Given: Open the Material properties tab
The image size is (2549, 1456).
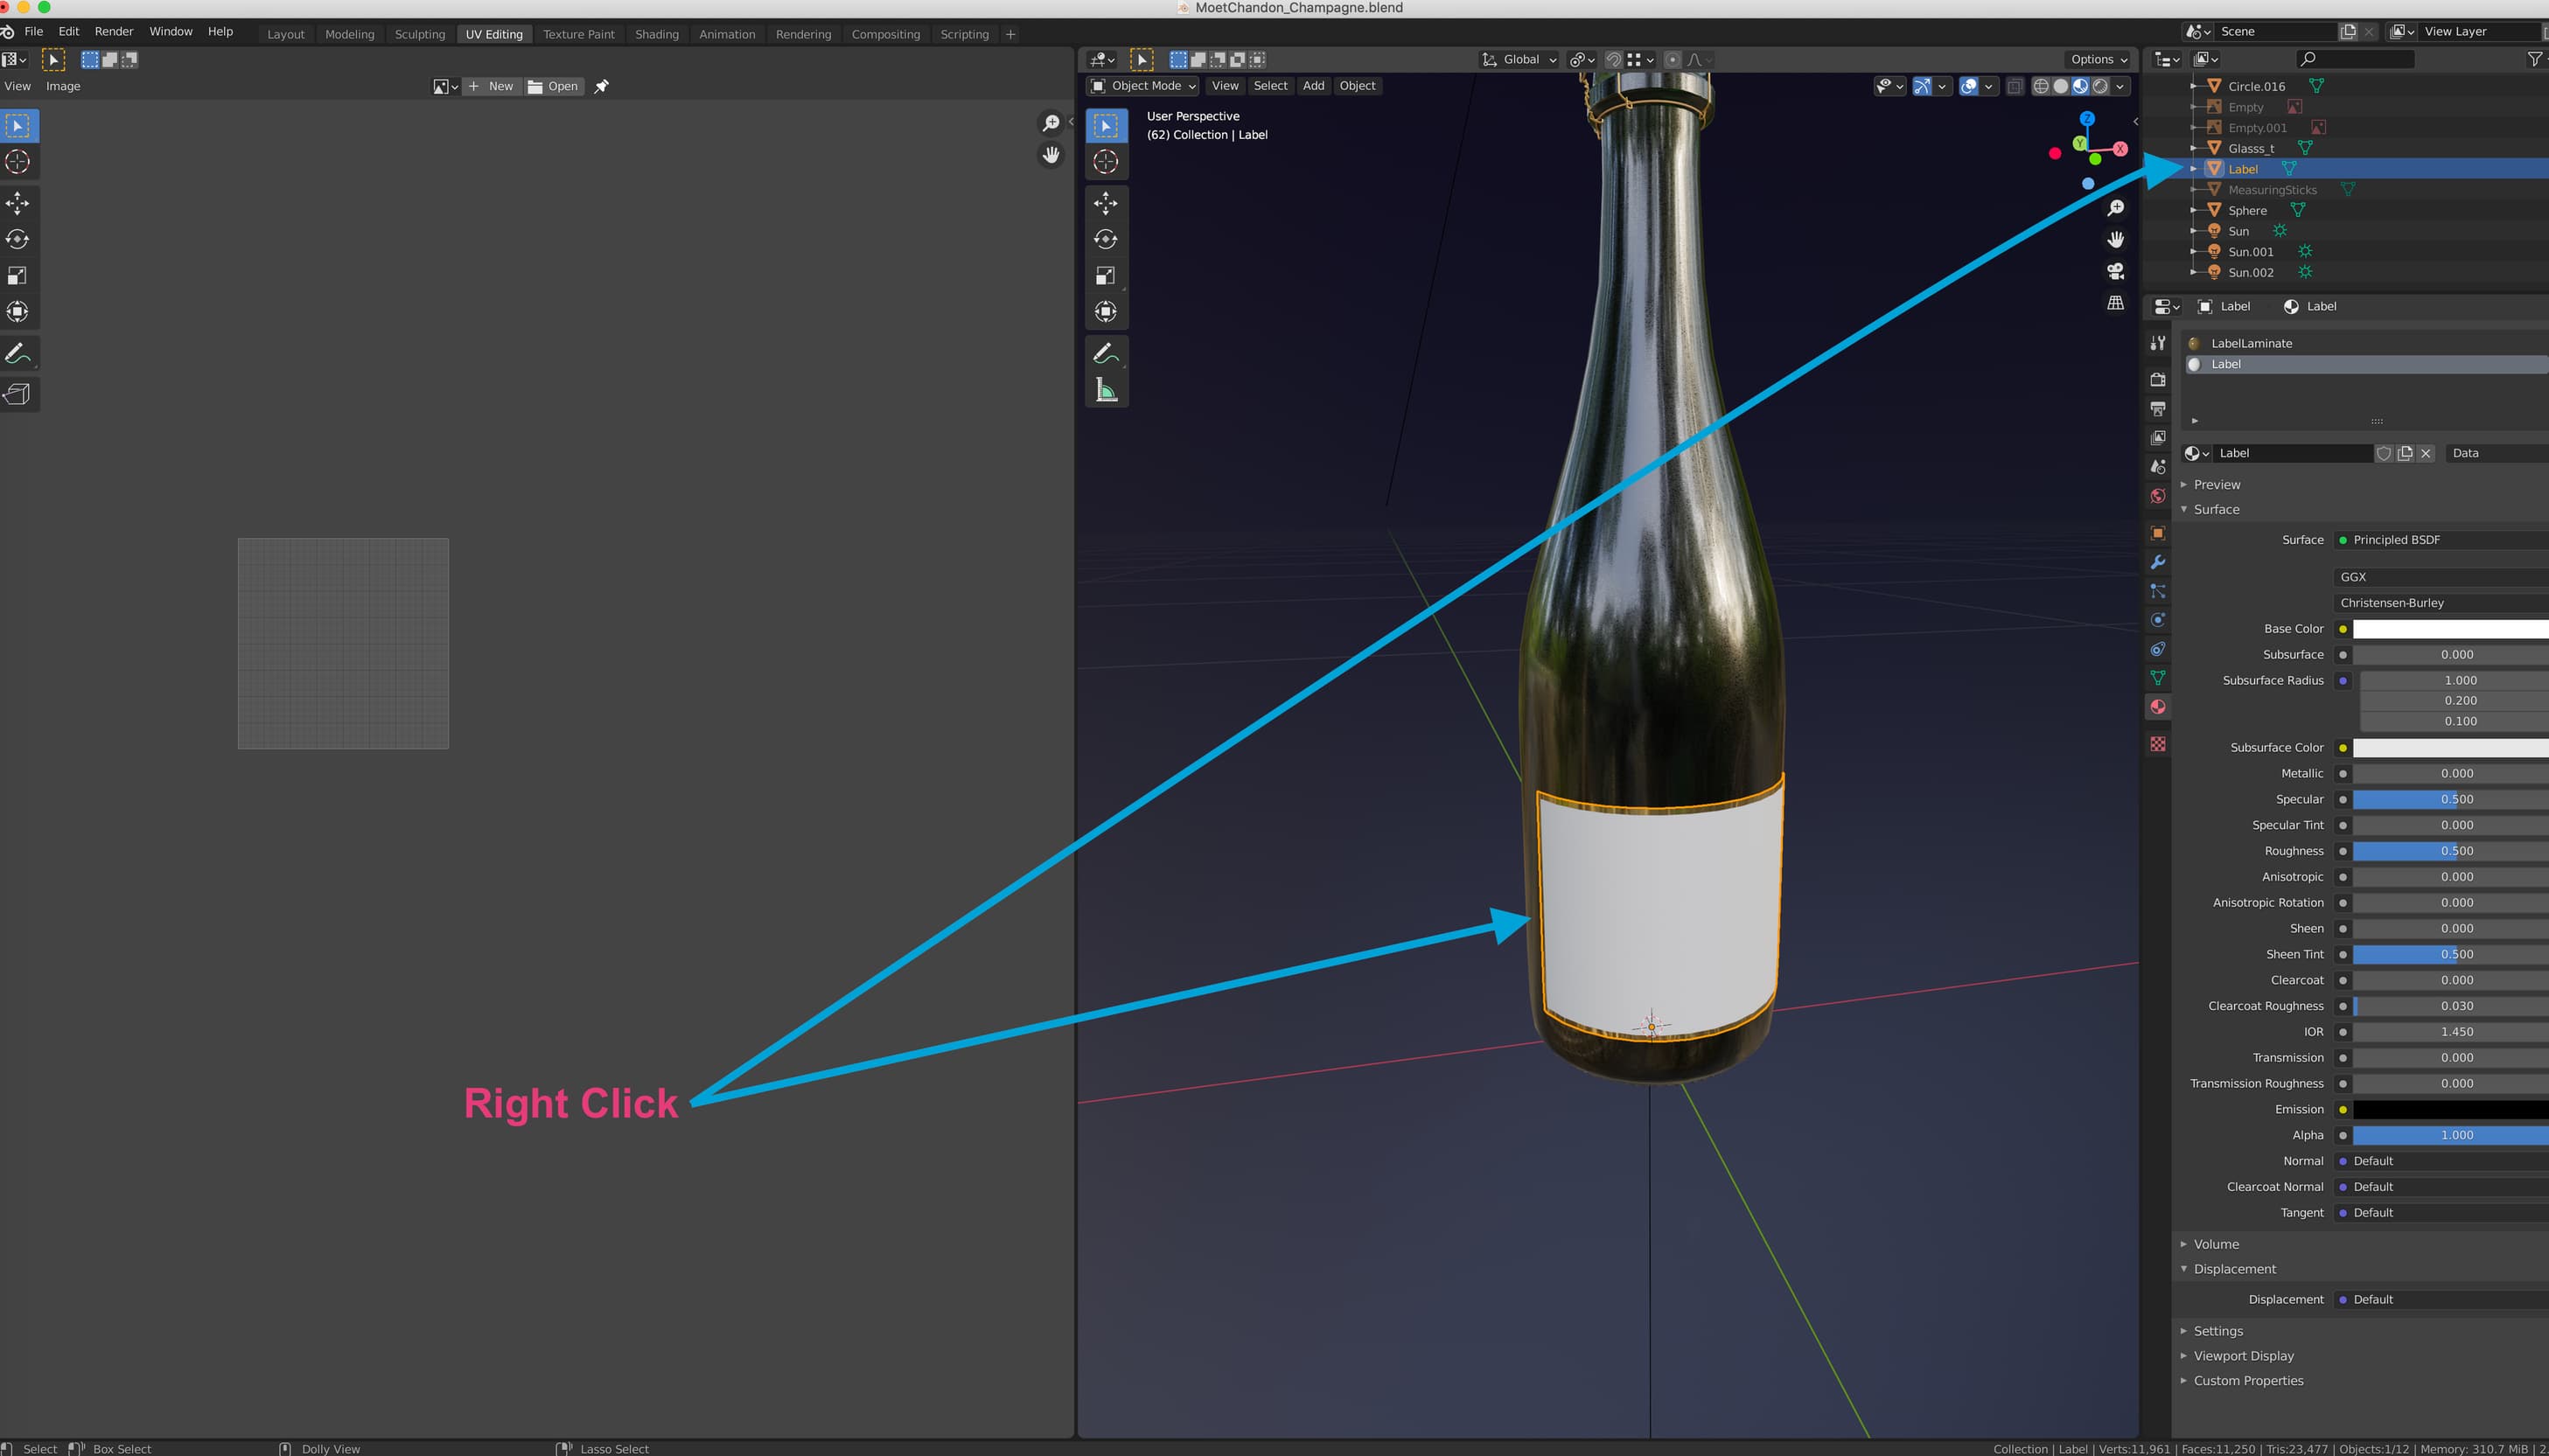Looking at the screenshot, I should point(2158,707).
